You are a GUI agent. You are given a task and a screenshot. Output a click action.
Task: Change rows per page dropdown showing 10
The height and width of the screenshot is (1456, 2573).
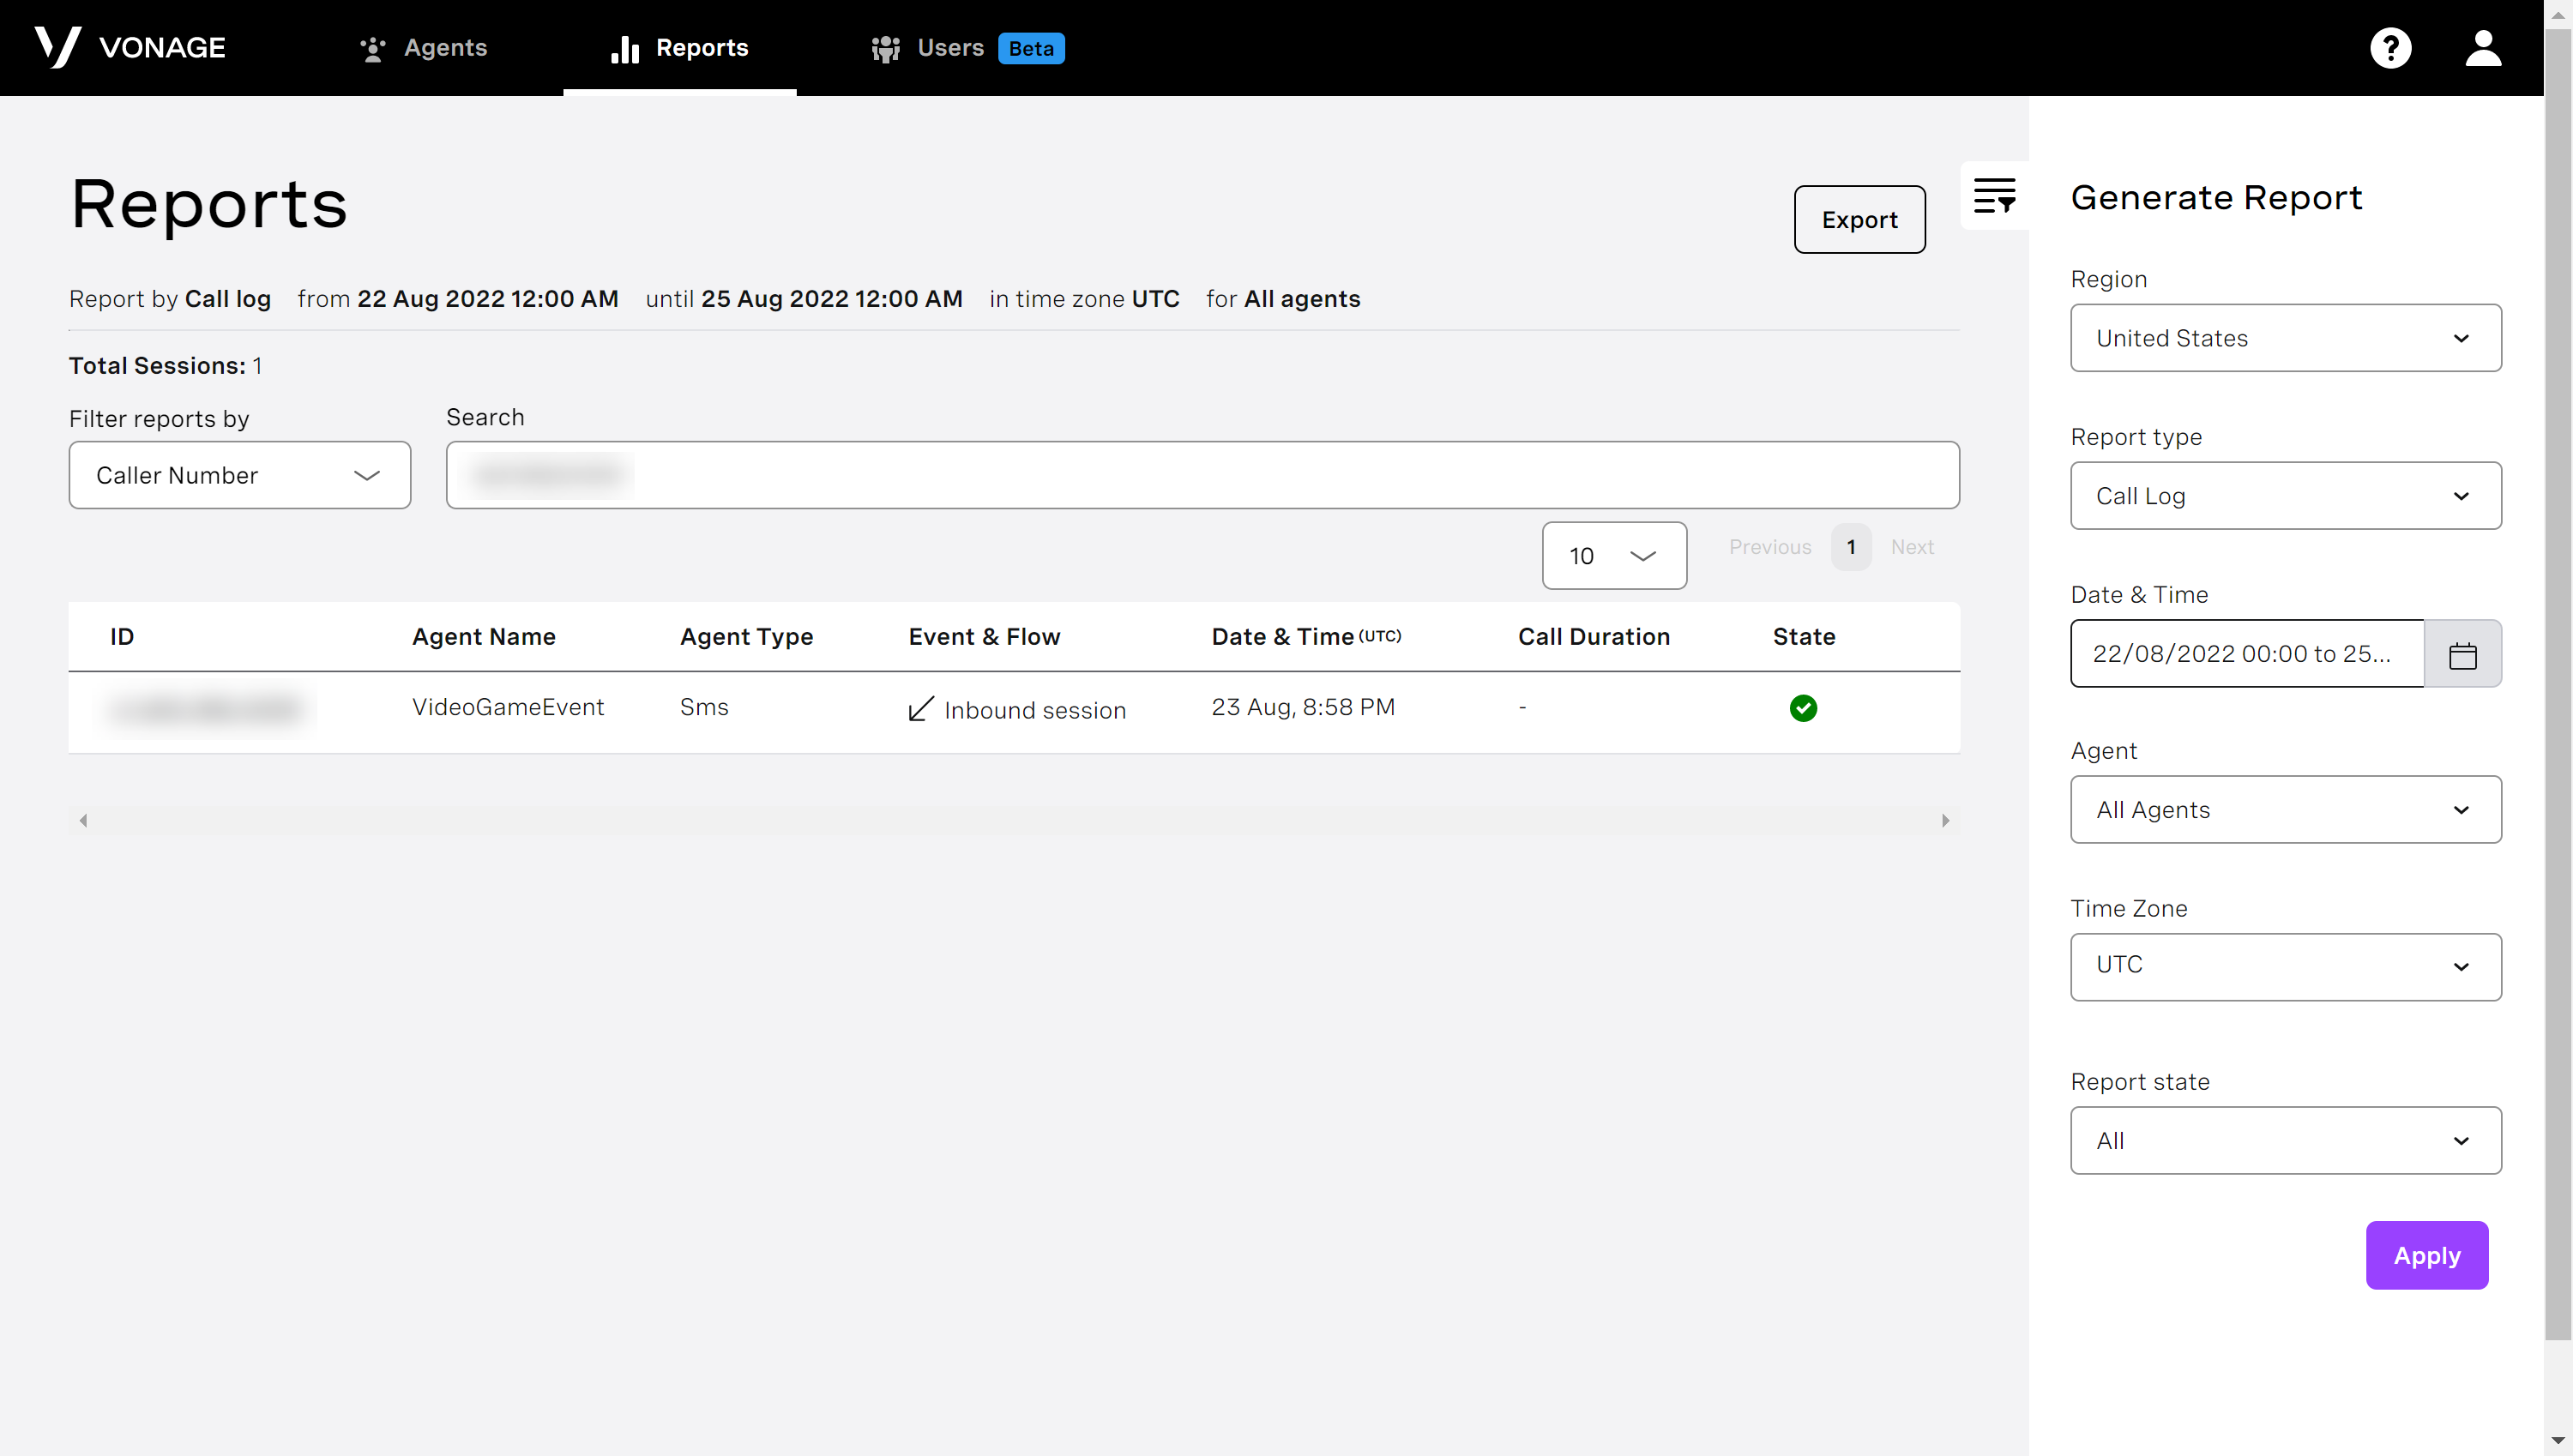(x=1614, y=556)
